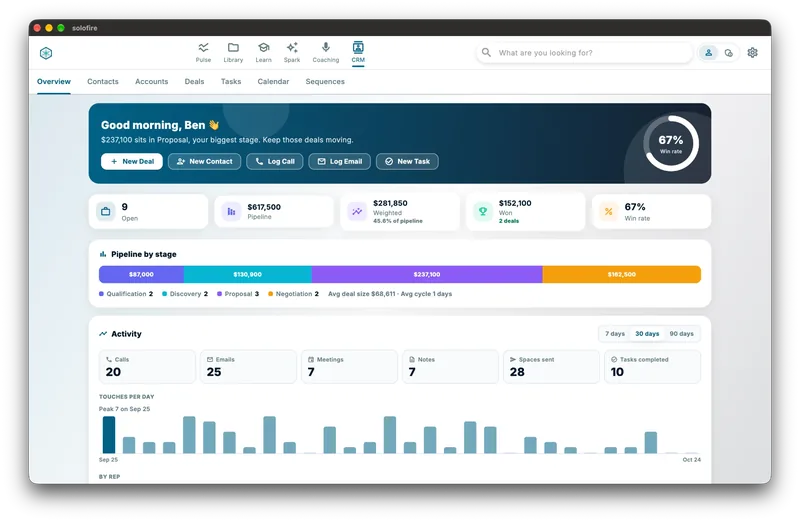This screenshot has height=522, width=800.
Task: Click the Qualification 2 legend entry
Action: pos(126,294)
